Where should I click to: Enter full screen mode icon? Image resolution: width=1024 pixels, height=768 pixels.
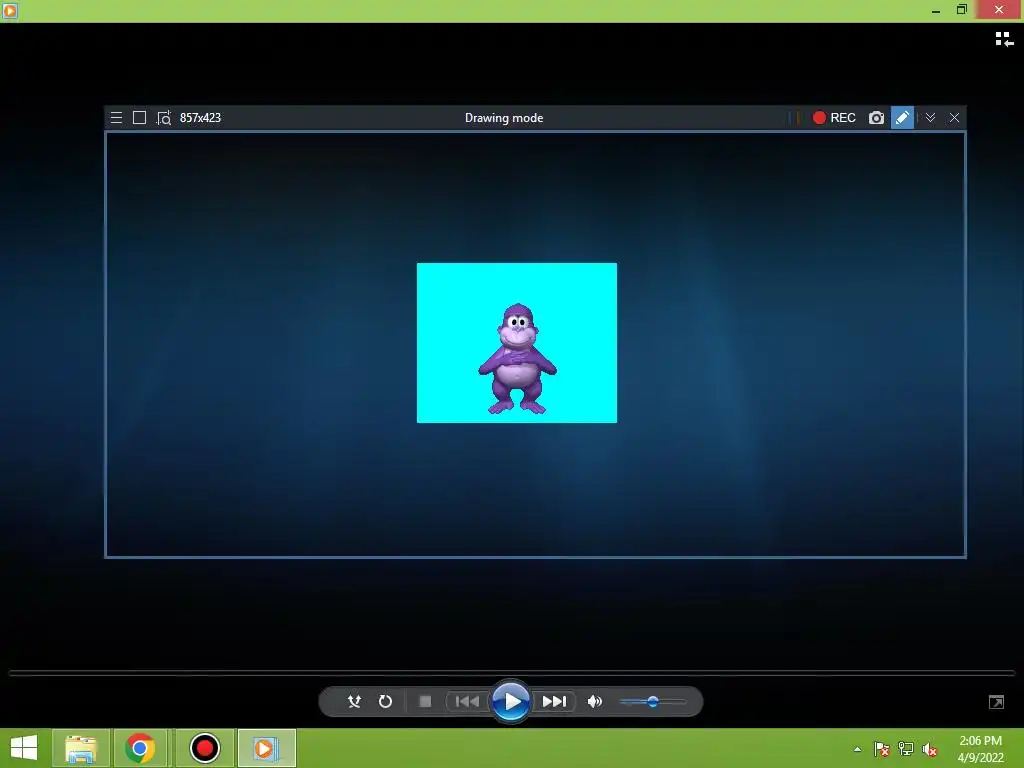tap(997, 702)
